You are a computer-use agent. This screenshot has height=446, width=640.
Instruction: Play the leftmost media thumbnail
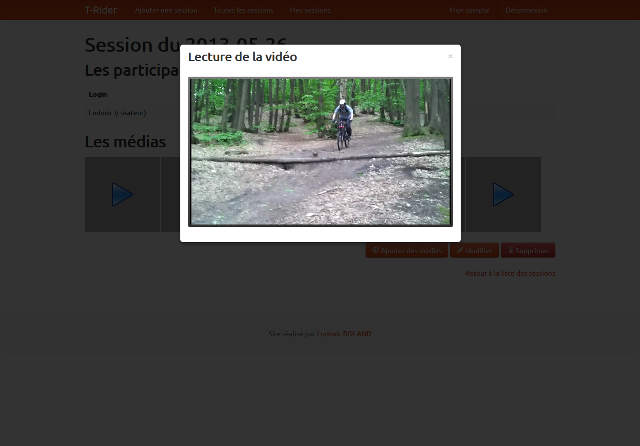(x=122, y=195)
